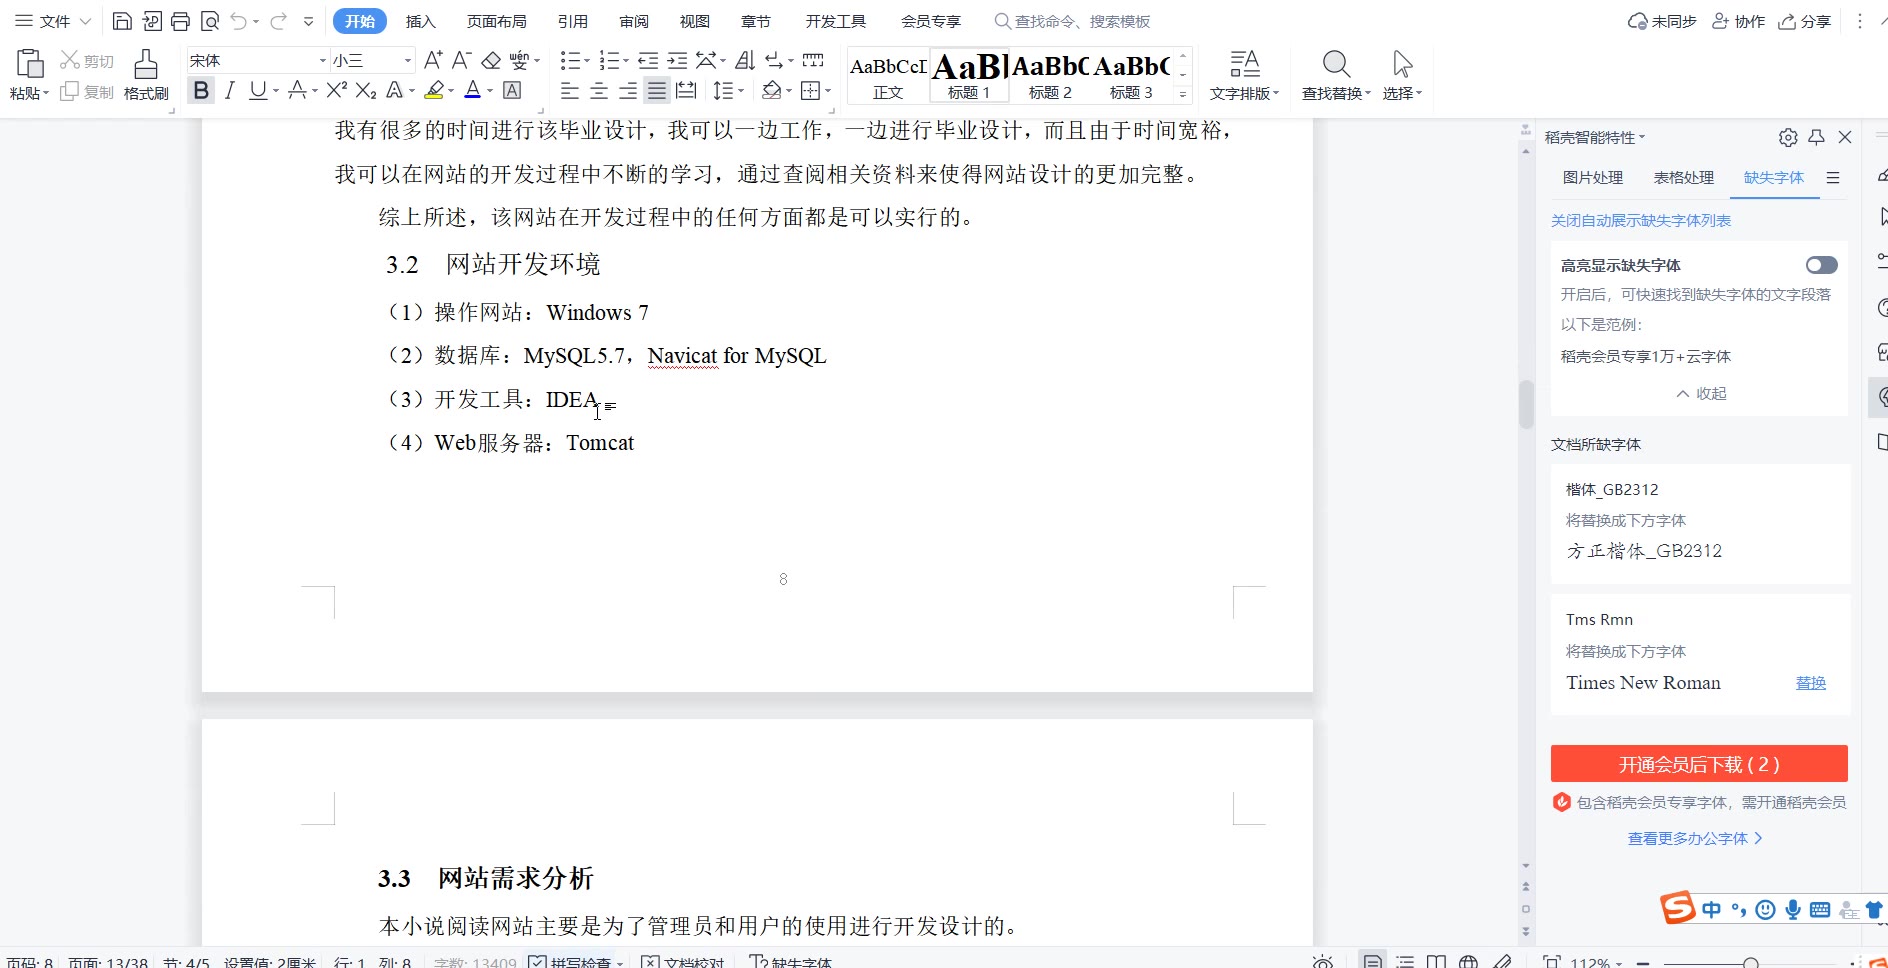Pin the Docer smart features panel
Viewport: 1888px width, 968px height.
point(1817,137)
